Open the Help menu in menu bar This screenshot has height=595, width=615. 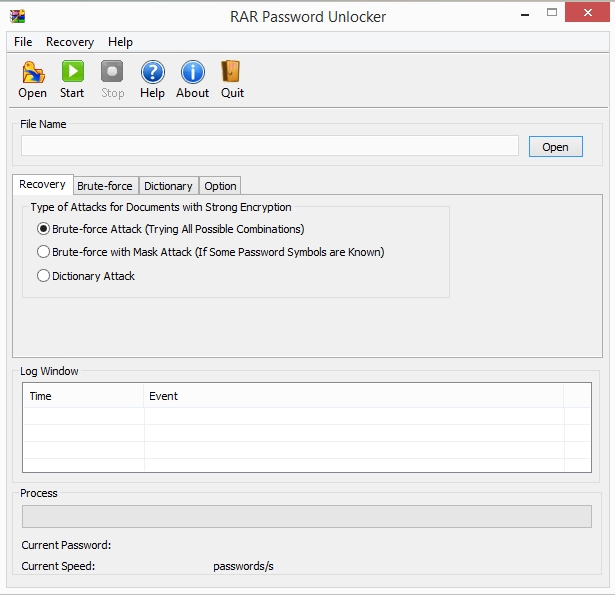[x=120, y=42]
